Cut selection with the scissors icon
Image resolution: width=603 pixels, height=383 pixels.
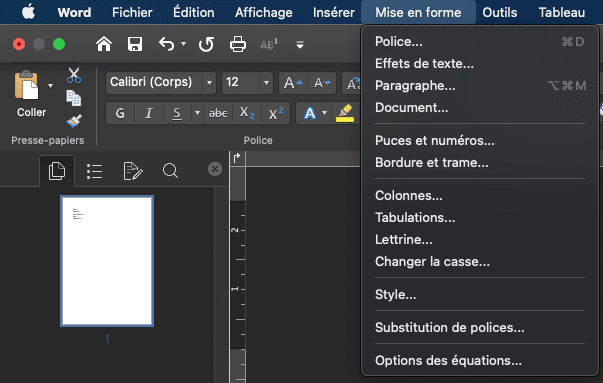pyautogui.click(x=73, y=75)
